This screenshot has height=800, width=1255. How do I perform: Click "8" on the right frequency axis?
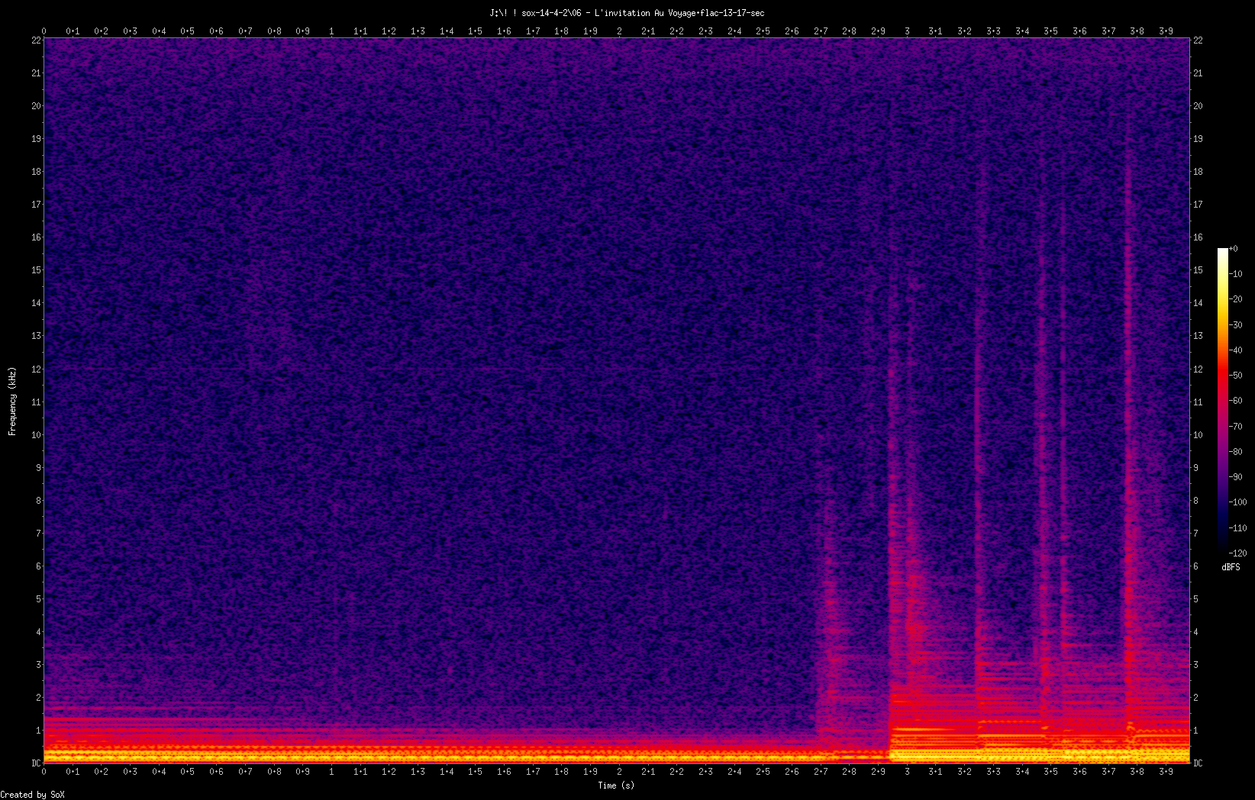point(1196,500)
